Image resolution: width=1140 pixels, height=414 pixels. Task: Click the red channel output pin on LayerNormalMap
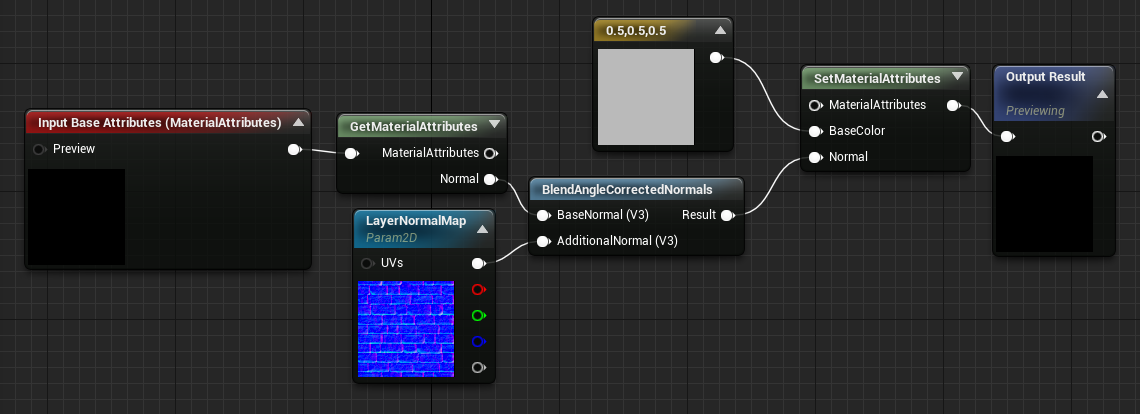pos(478,290)
